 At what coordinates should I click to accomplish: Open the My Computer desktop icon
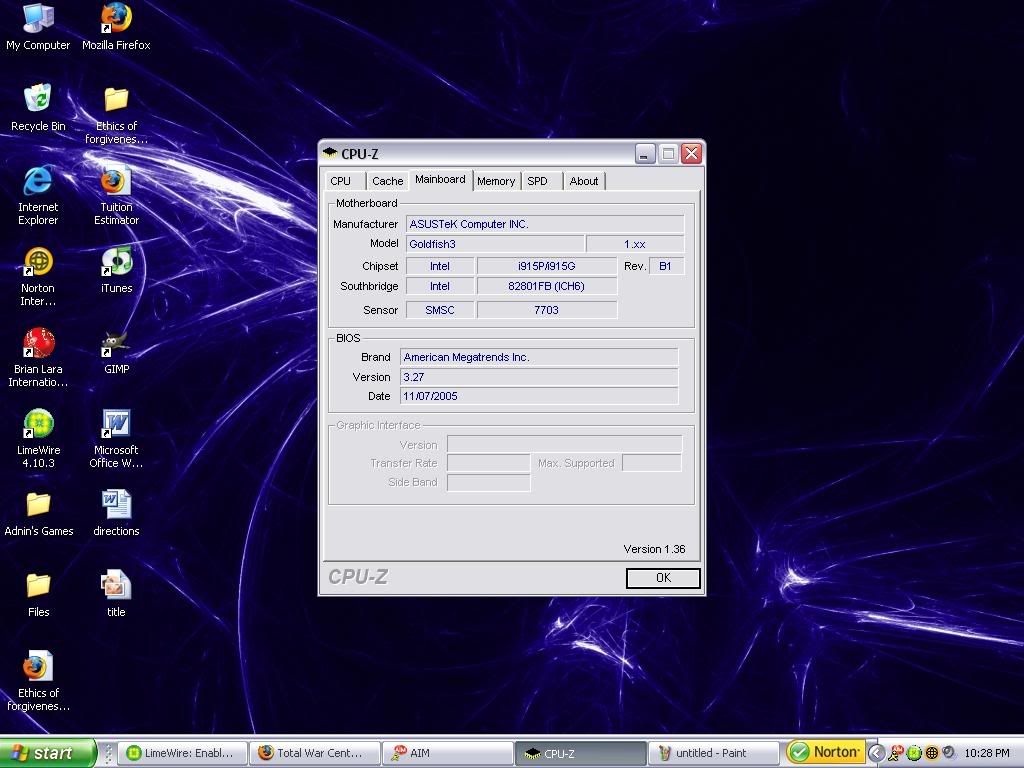[38, 20]
